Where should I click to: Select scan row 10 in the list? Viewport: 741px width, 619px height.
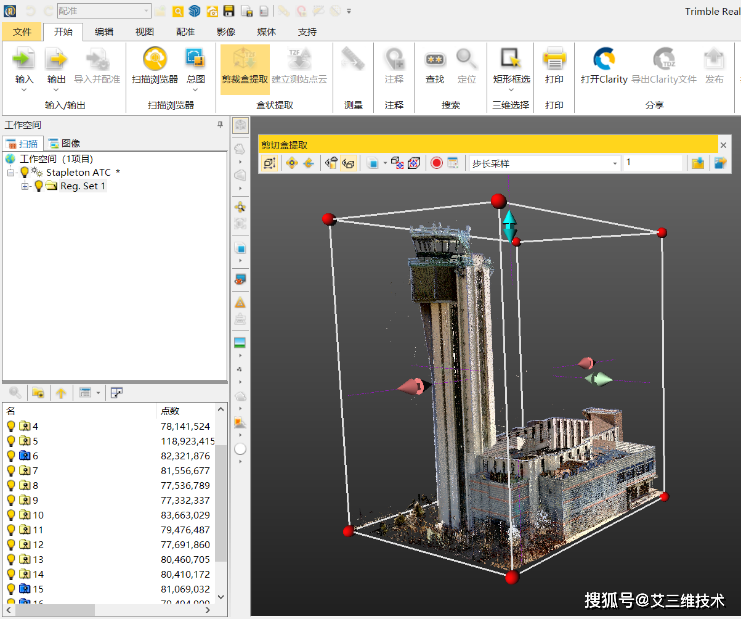coord(110,515)
